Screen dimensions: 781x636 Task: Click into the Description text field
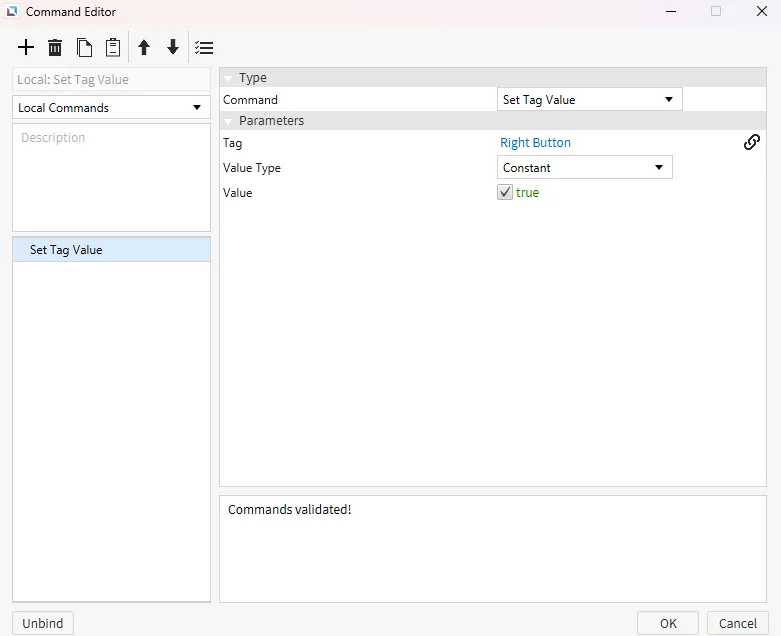(x=111, y=178)
